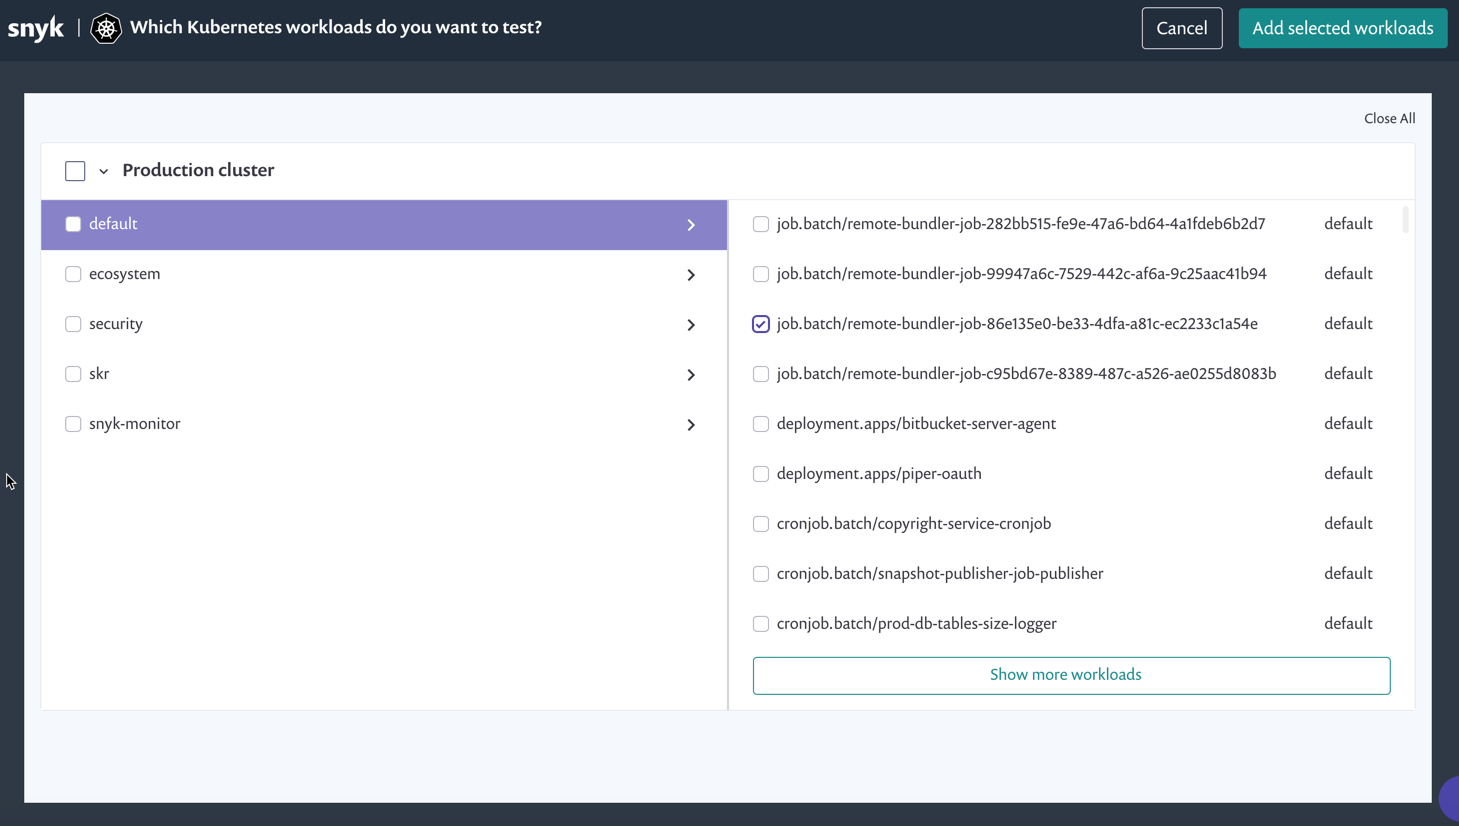The height and width of the screenshot is (826, 1459).
Task: Uncheck remote-bundler-job-86e135e0 workload checkbox
Action: coord(761,324)
